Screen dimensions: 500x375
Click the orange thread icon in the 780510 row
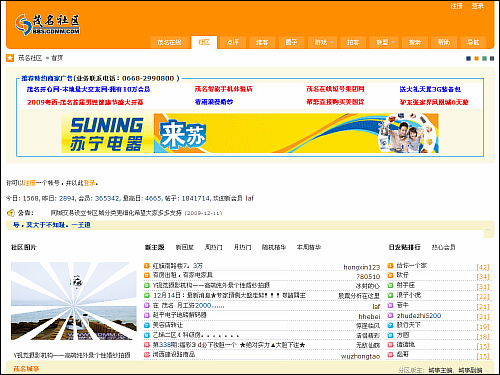coord(147,275)
